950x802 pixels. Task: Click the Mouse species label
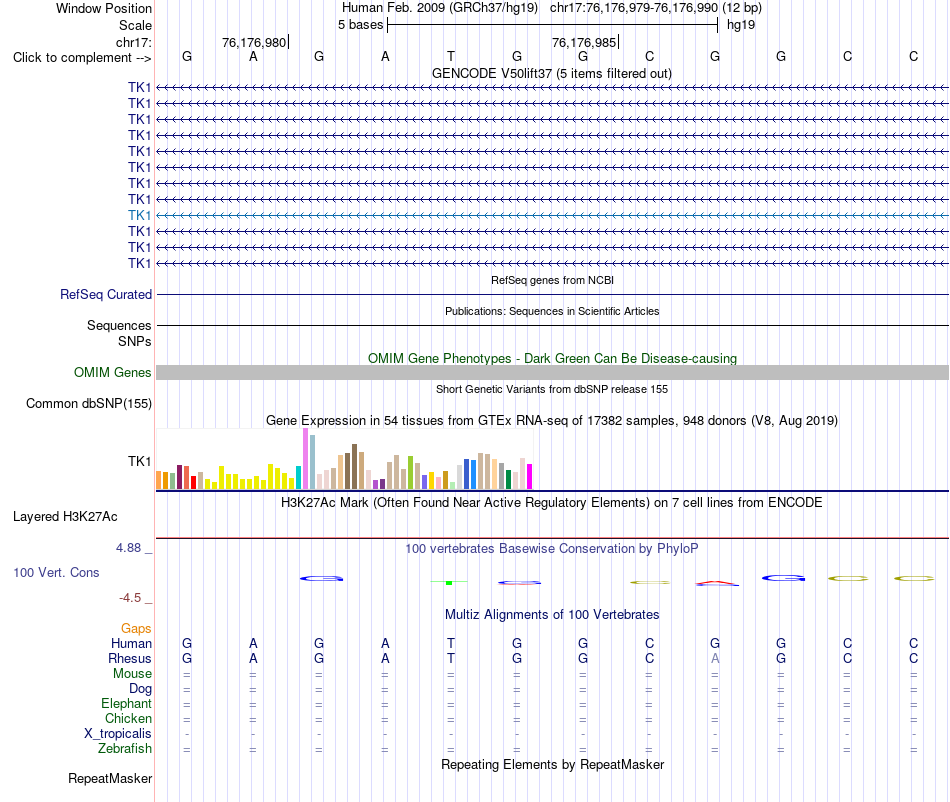pos(132,674)
